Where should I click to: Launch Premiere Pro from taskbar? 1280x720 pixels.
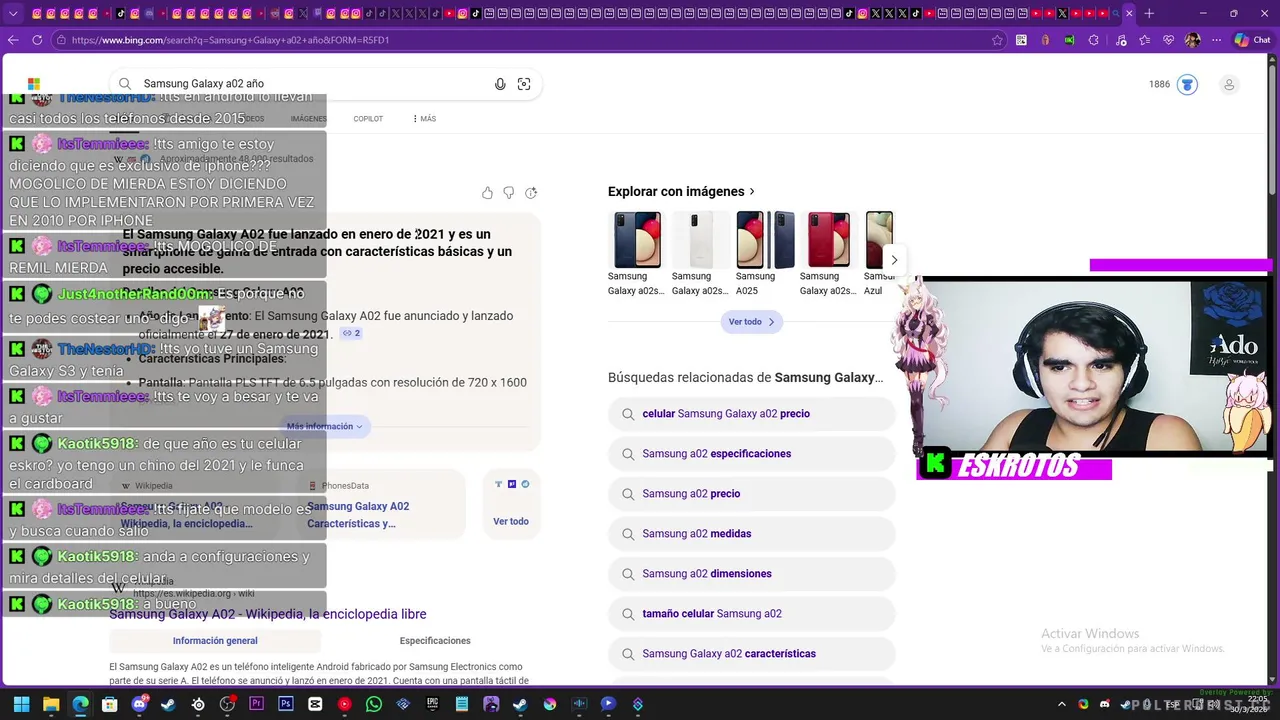[257, 704]
